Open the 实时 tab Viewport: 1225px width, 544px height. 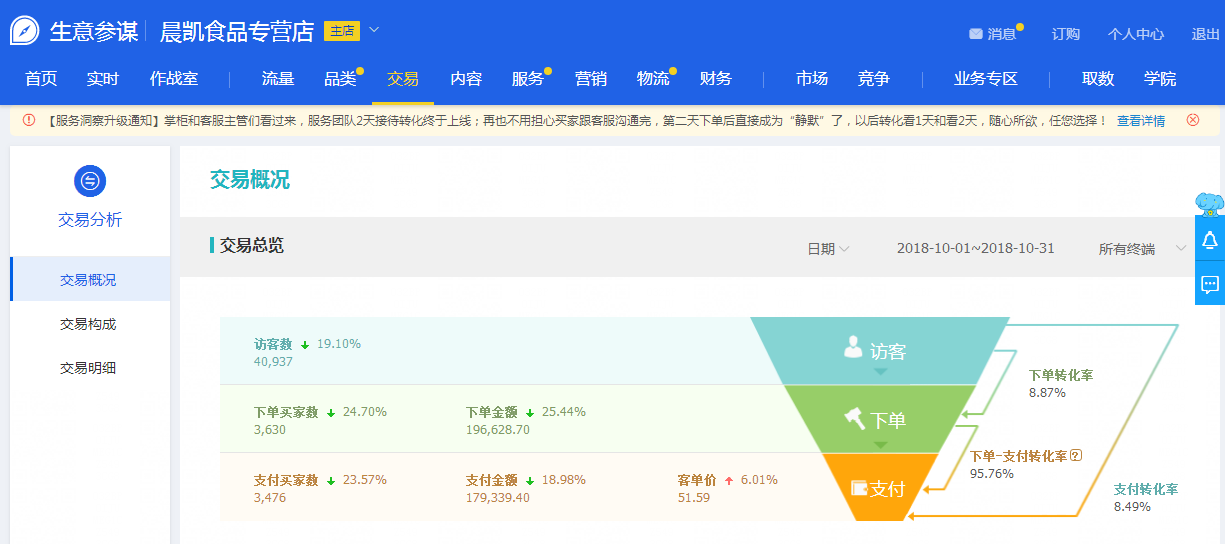coord(103,78)
